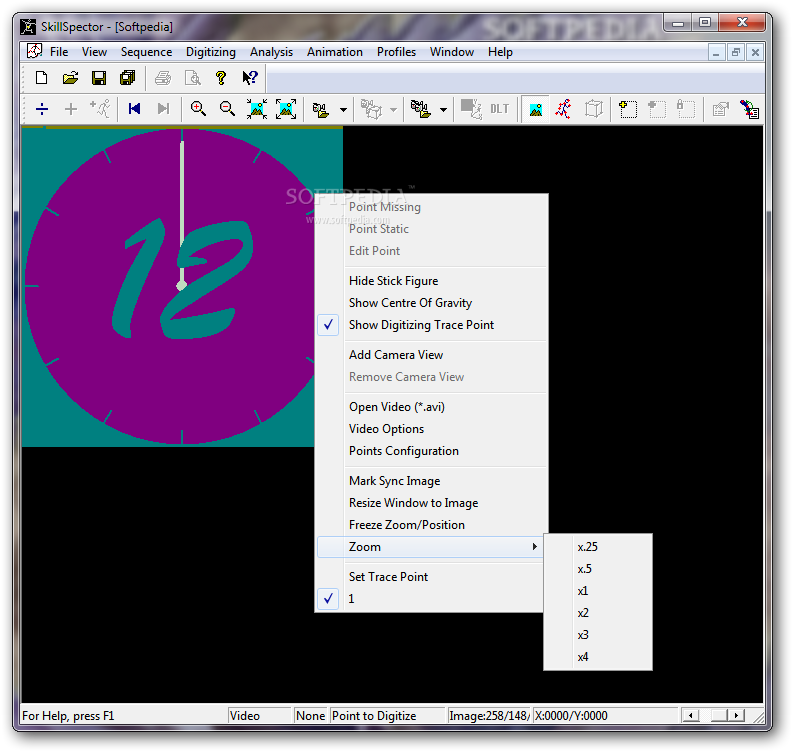Zoom in with the magnifier plus icon
The image size is (793, 752).
198,109
